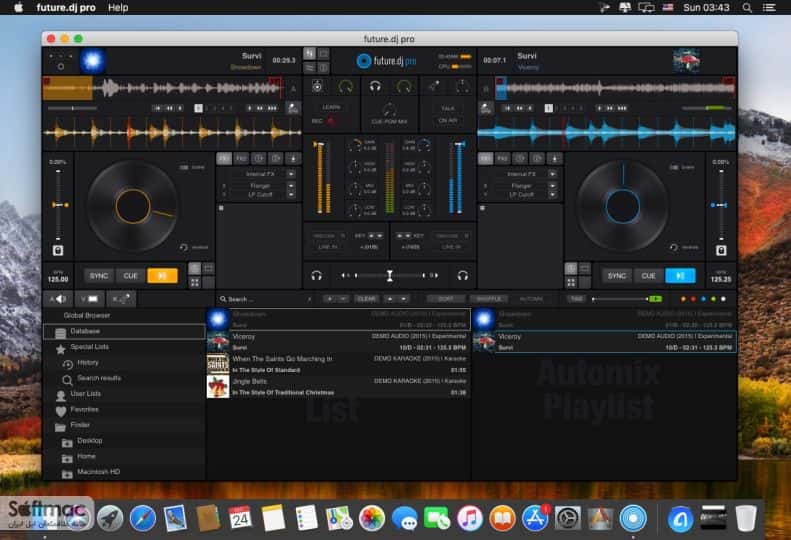Enable SYNC on the right deck
The height and width of the screenshot is (540, 791).
click(616, 276)
